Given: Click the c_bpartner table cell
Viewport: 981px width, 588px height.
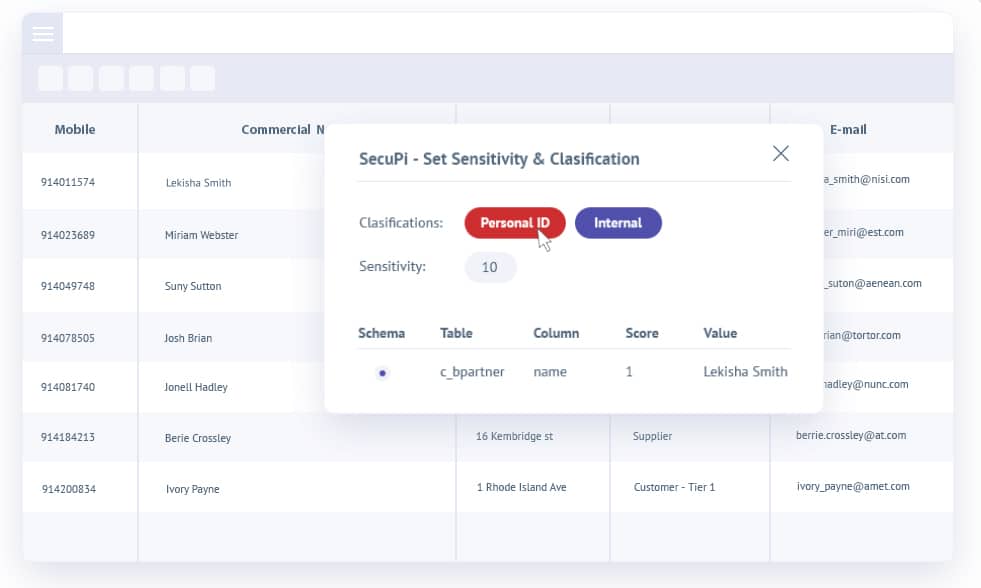Looking at the screenshot, I should [472, 372].
